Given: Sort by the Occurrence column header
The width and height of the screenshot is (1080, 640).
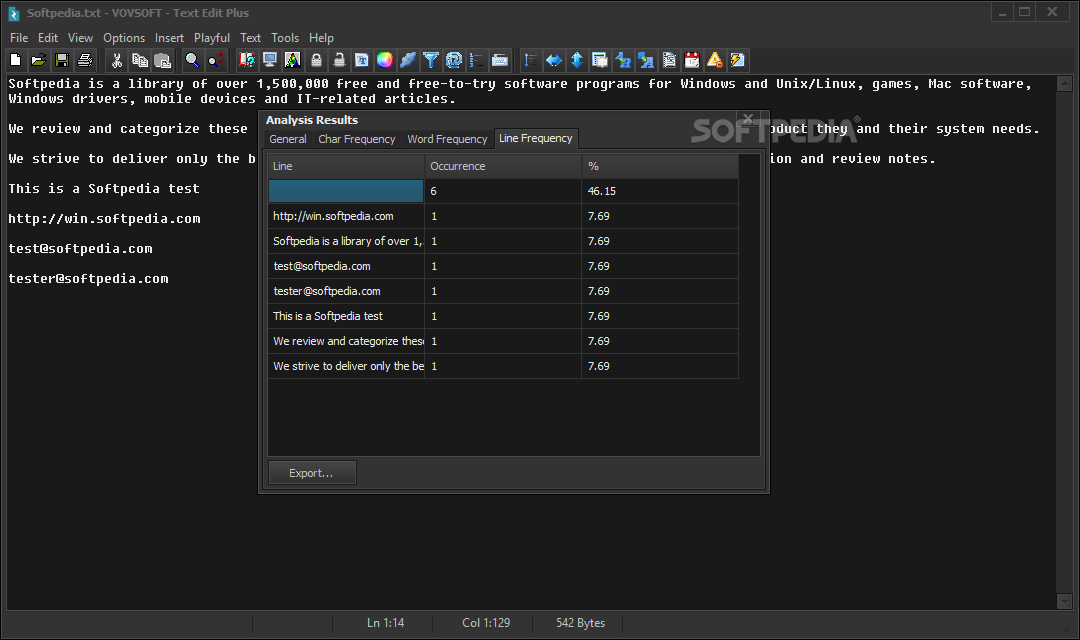Looking at the screenshot, I should pos(503,166).
